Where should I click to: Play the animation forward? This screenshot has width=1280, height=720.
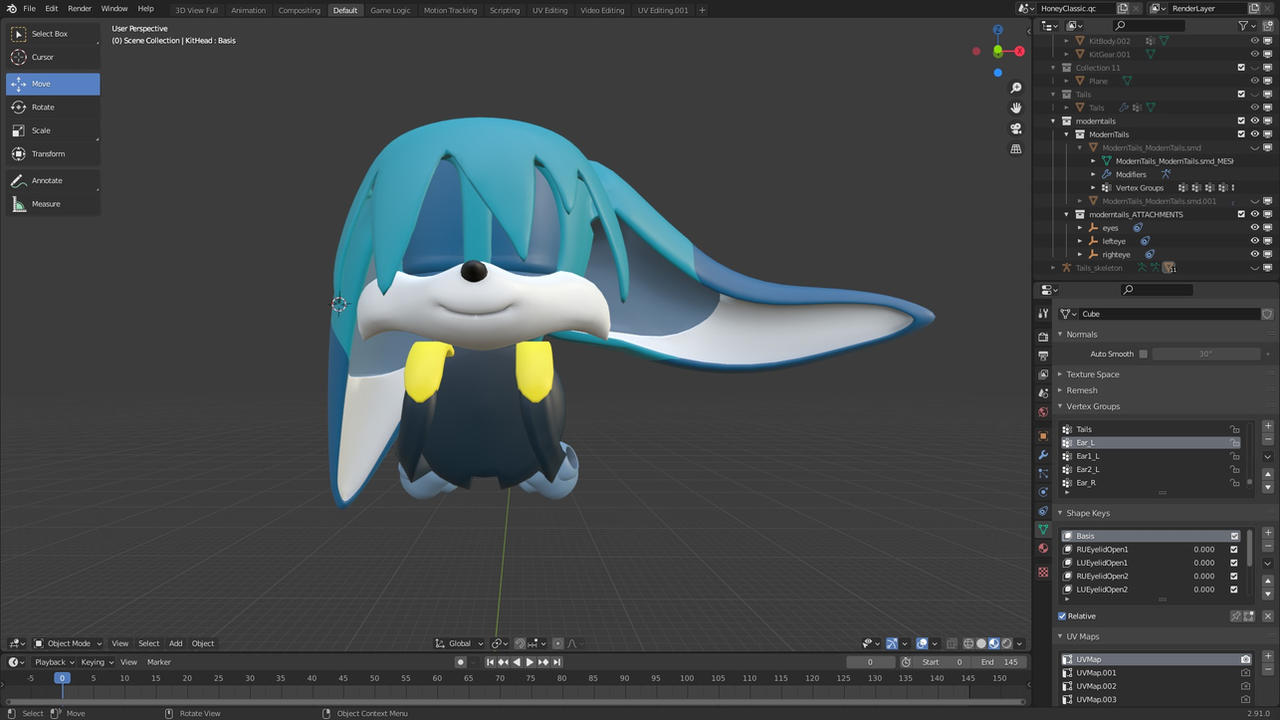pos(530,662)
